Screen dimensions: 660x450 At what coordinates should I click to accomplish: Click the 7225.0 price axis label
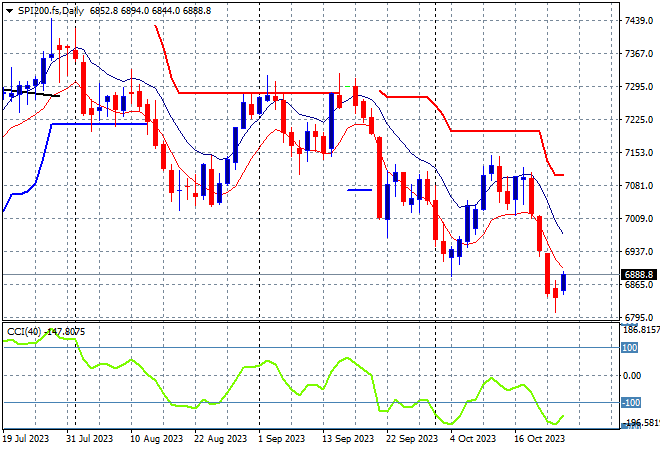click(x=639, y=120)
